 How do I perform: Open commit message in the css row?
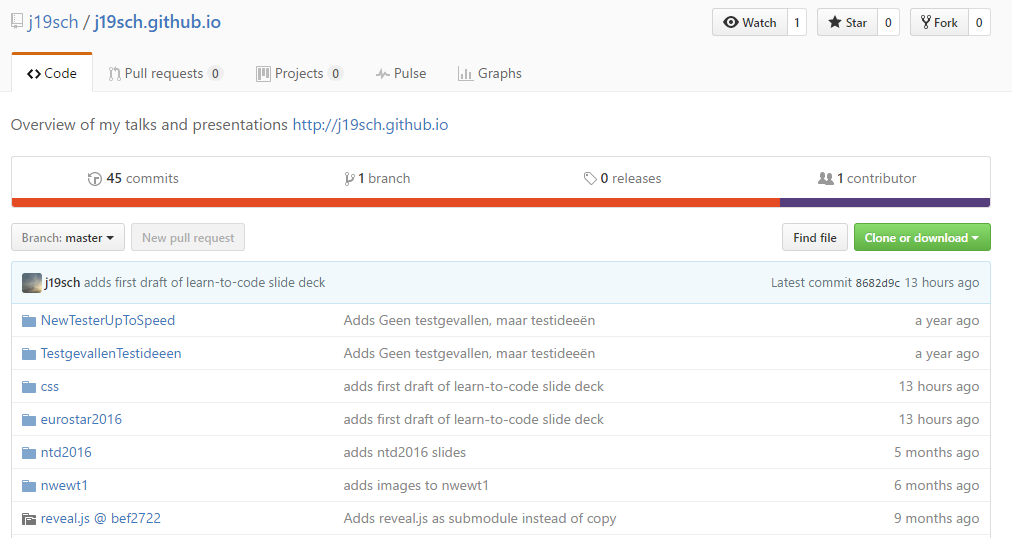click(x=474, y=386)
